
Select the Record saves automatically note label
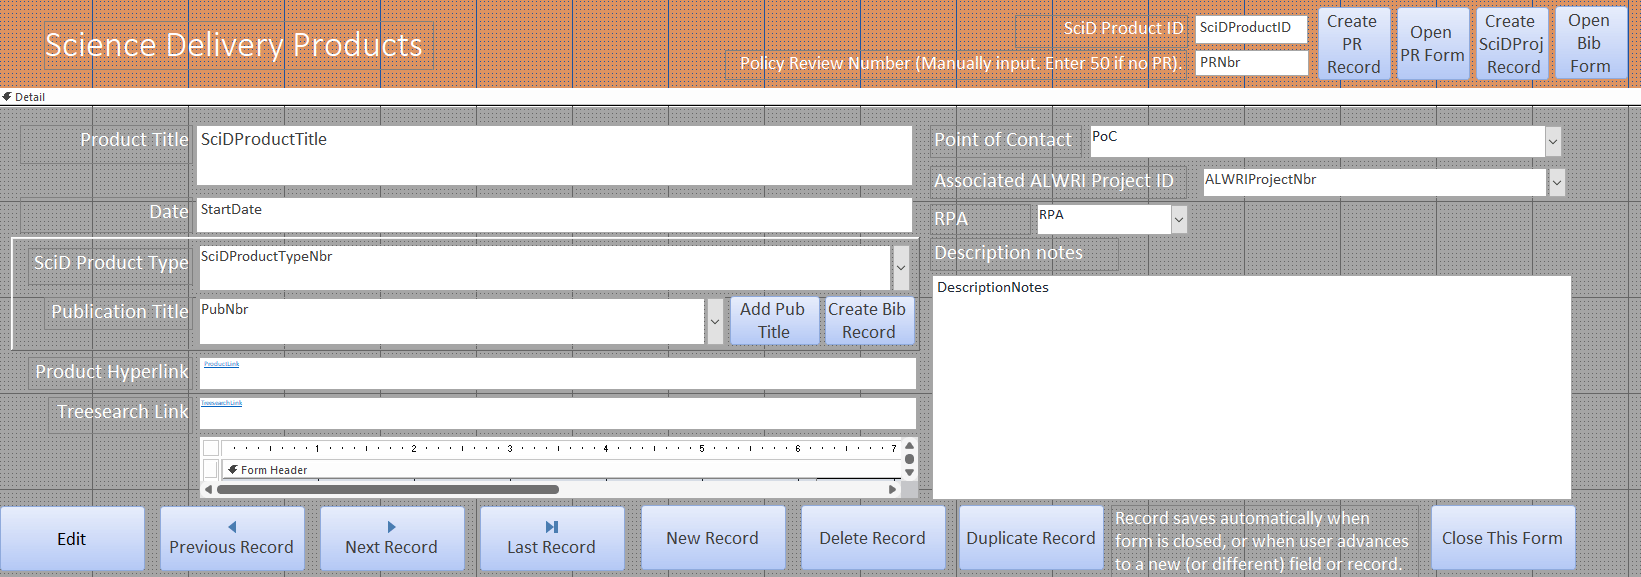1265,541
